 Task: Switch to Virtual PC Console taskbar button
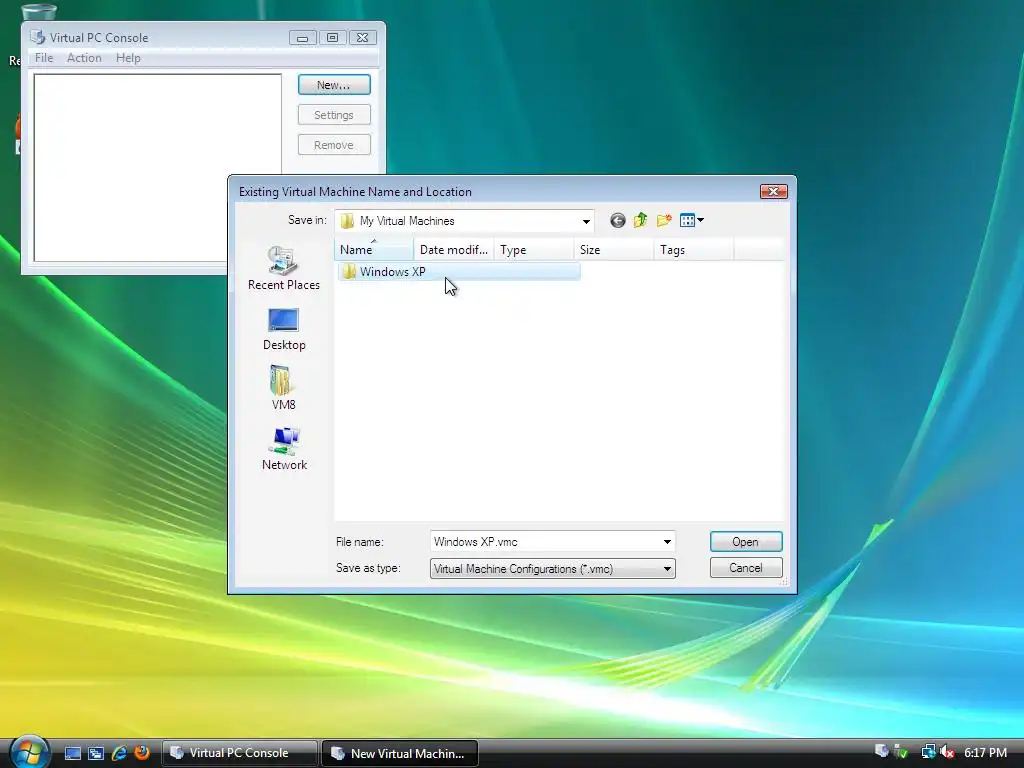point(240,753)
